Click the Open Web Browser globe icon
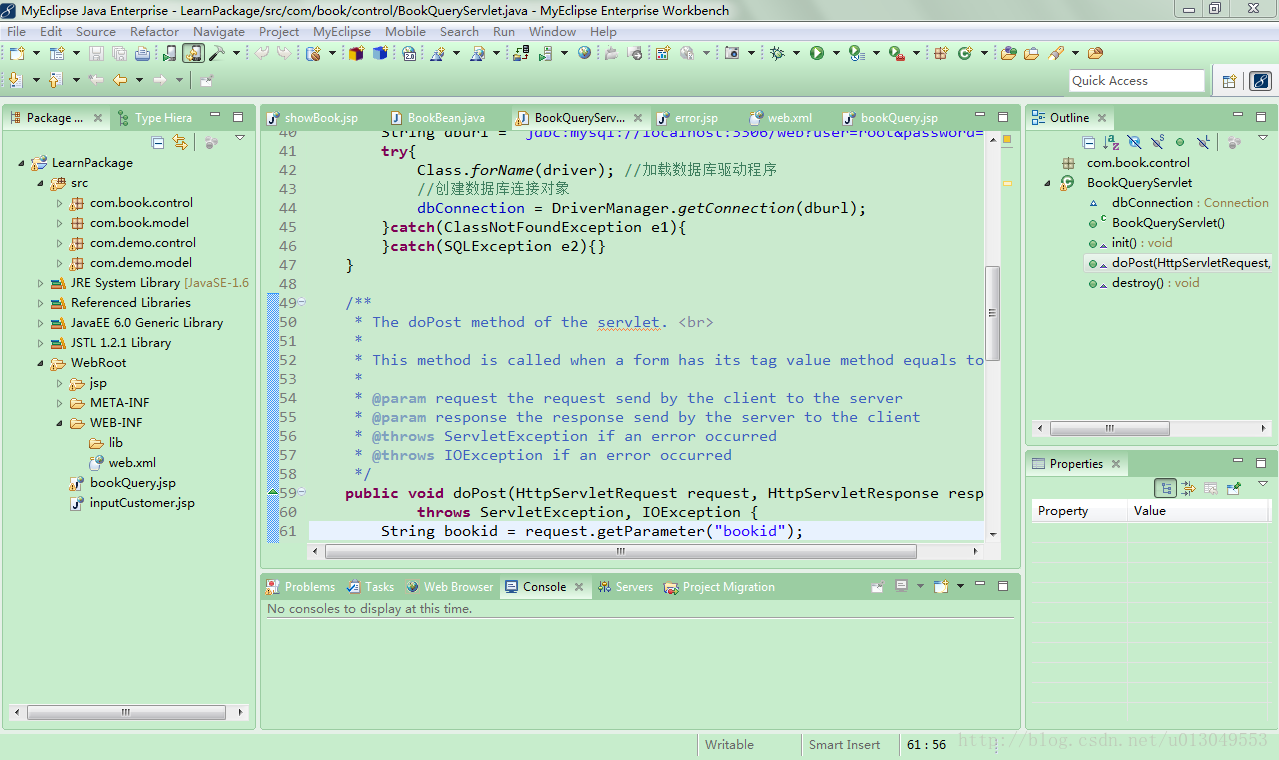The image size is (1279, 760). tap(583, 53)
